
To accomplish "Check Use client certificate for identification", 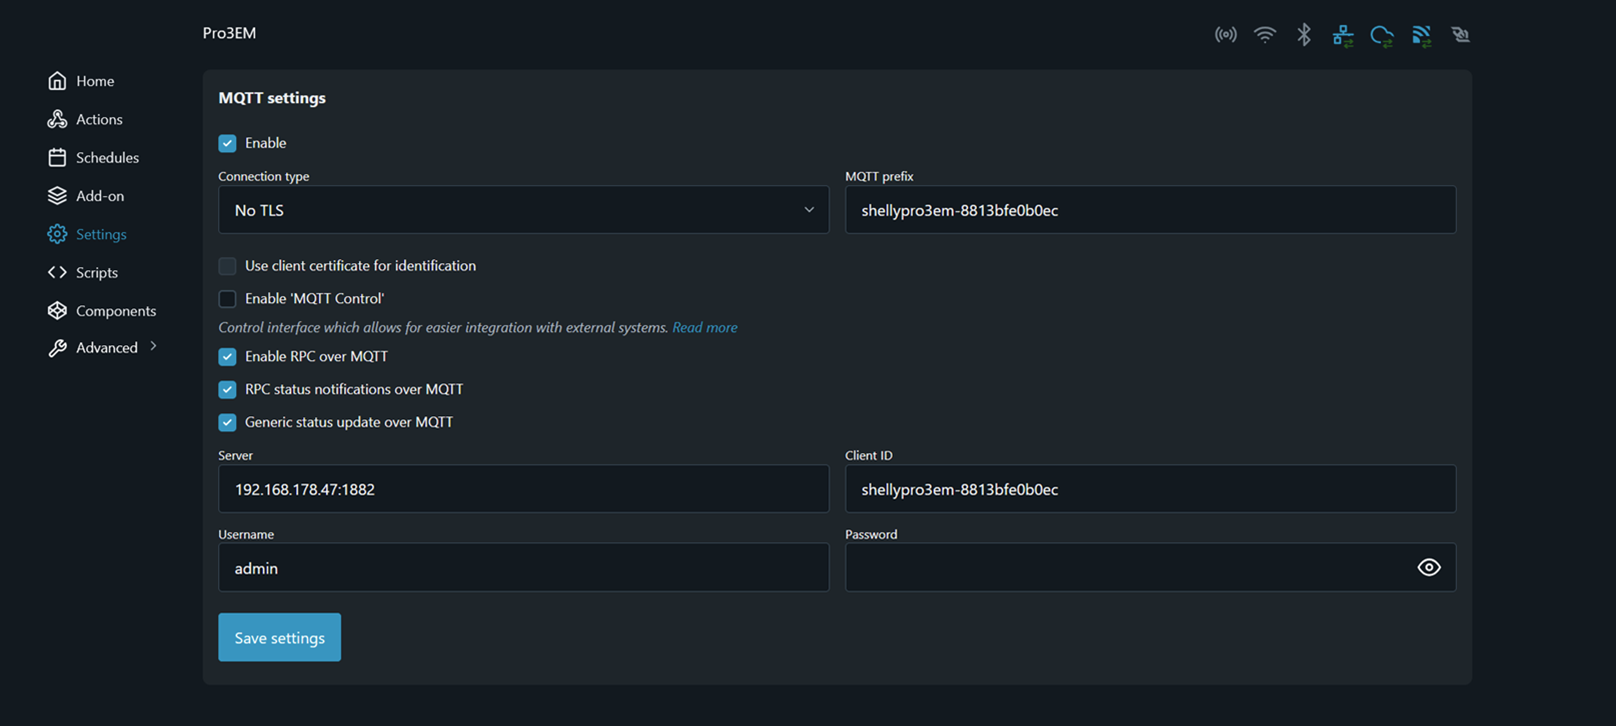I will point(228,266).
